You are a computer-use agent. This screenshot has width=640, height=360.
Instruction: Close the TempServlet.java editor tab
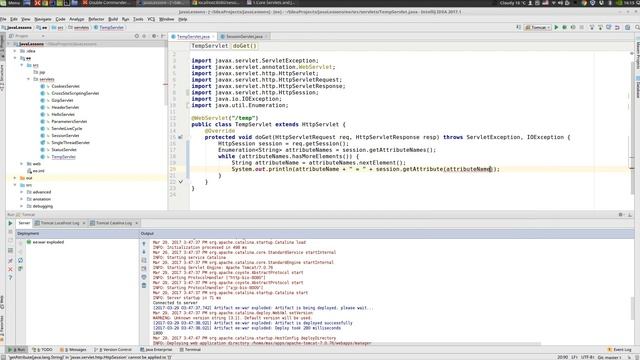tap(213, 36)
